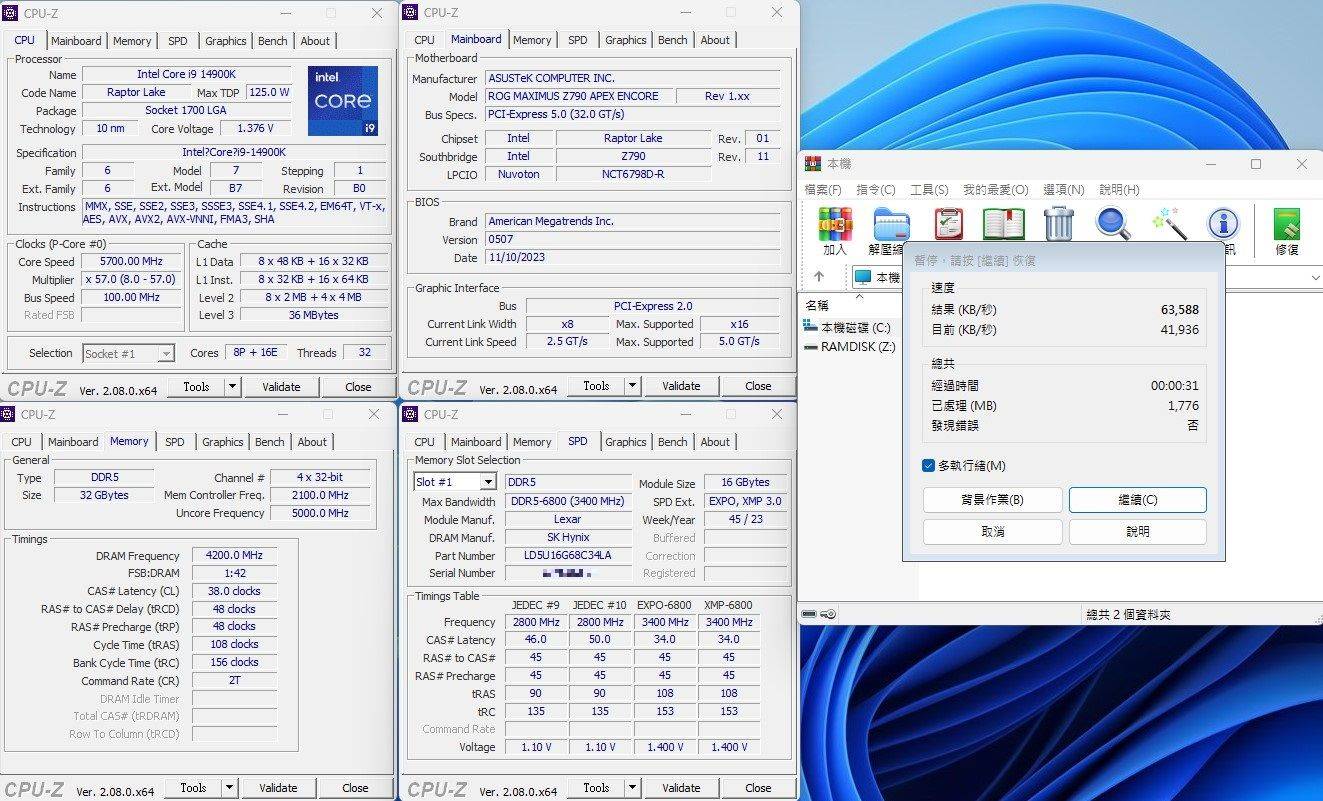Screen dimensions: 1323x801
Task: Click the title bar icon of the CPU-Z SPD window
Action: (411, 414)
